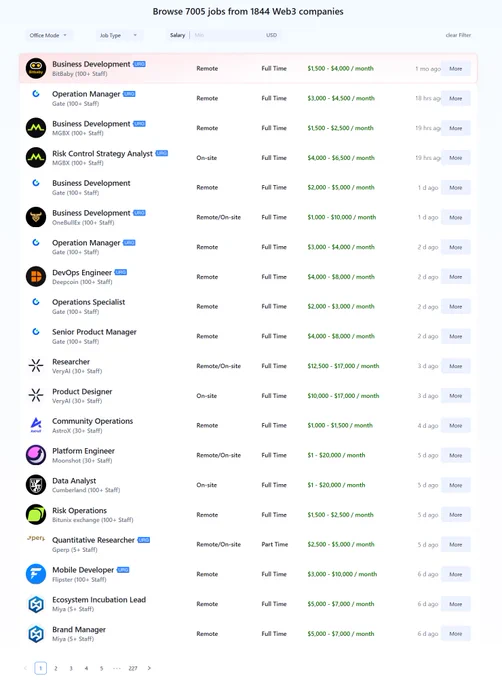The image size is (502, 680).
Task: Click the MGBX logo beside Risk Control Strategy Analyst
Action: (36, 158)
